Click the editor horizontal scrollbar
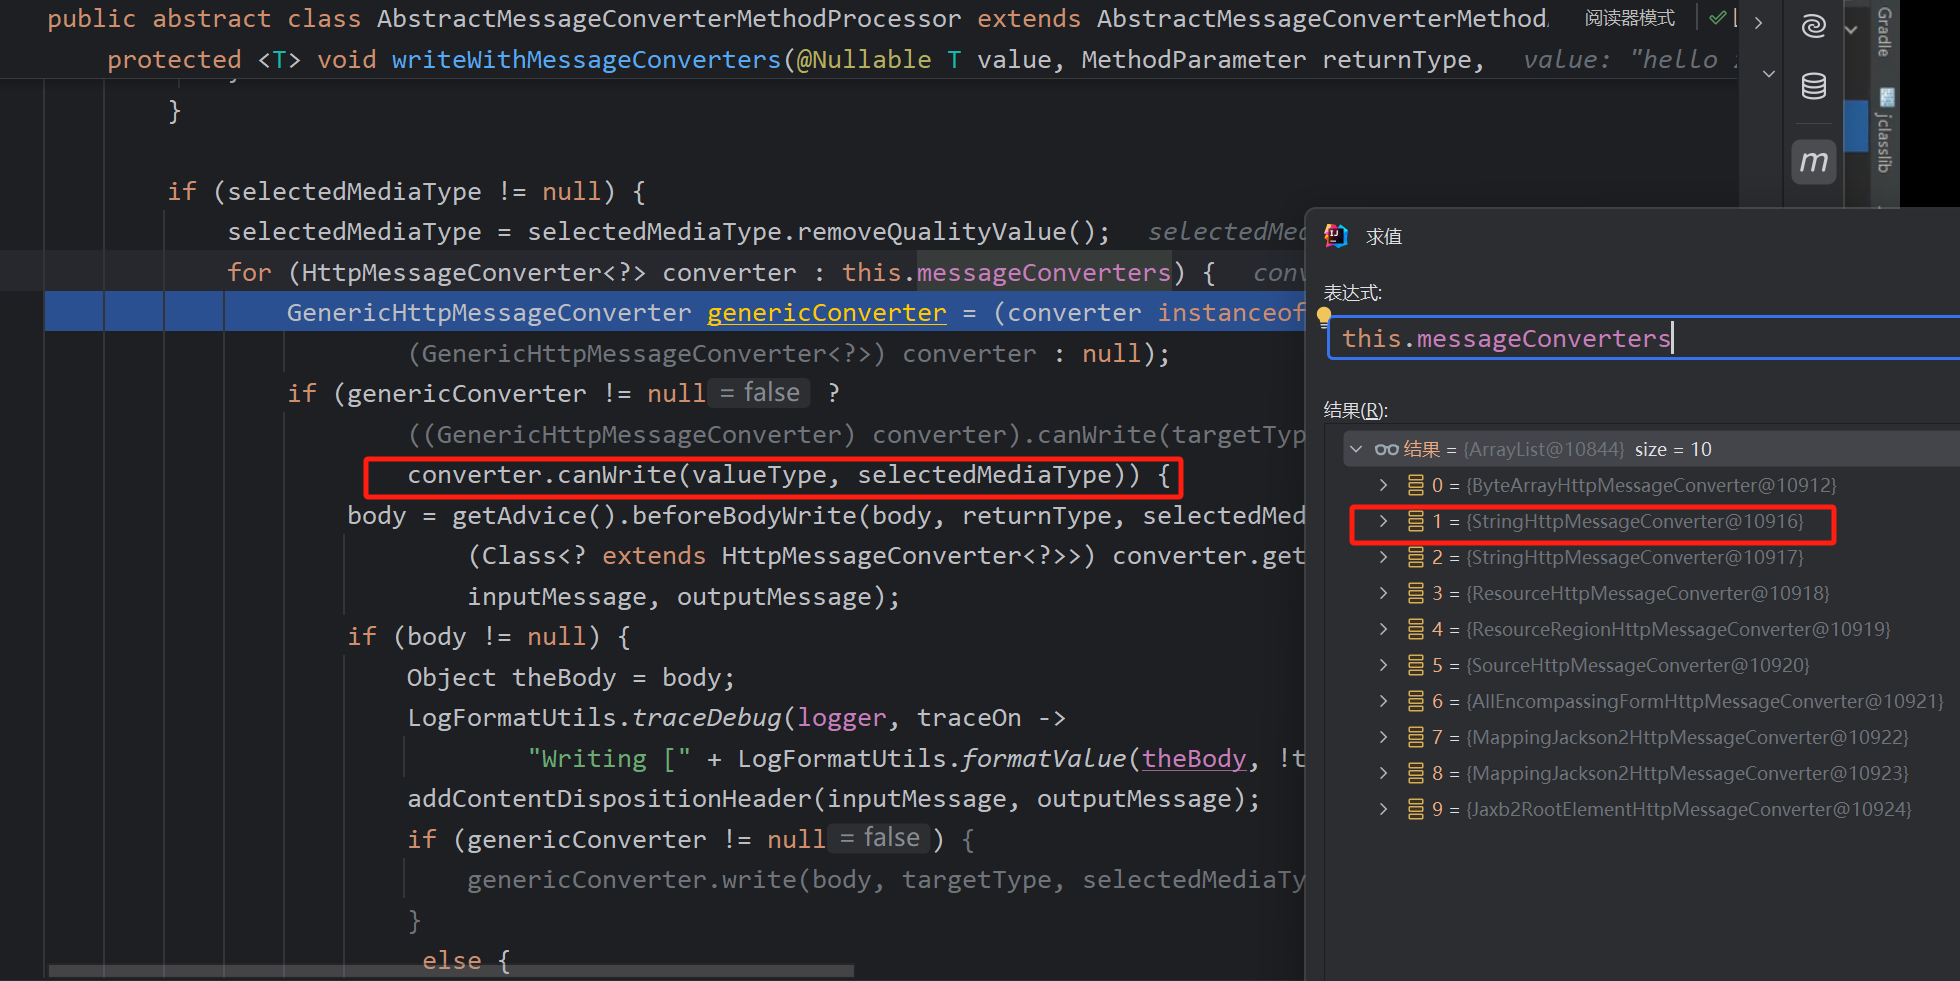This screenshot has height=981, width=1960. pyautogui.click(x=451, y=971)
